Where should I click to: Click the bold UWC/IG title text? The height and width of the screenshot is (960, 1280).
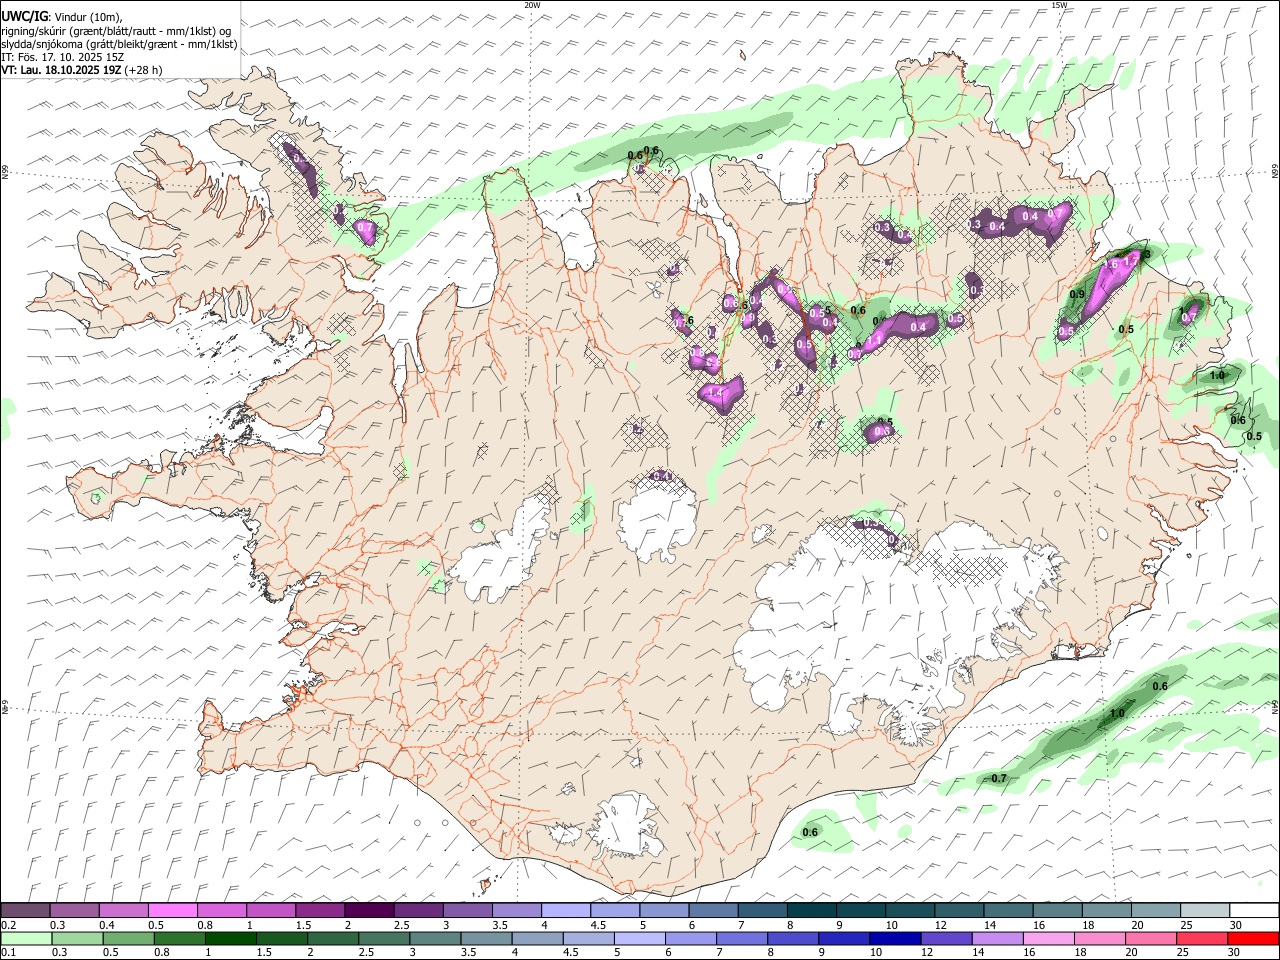(x=24, y=16)
